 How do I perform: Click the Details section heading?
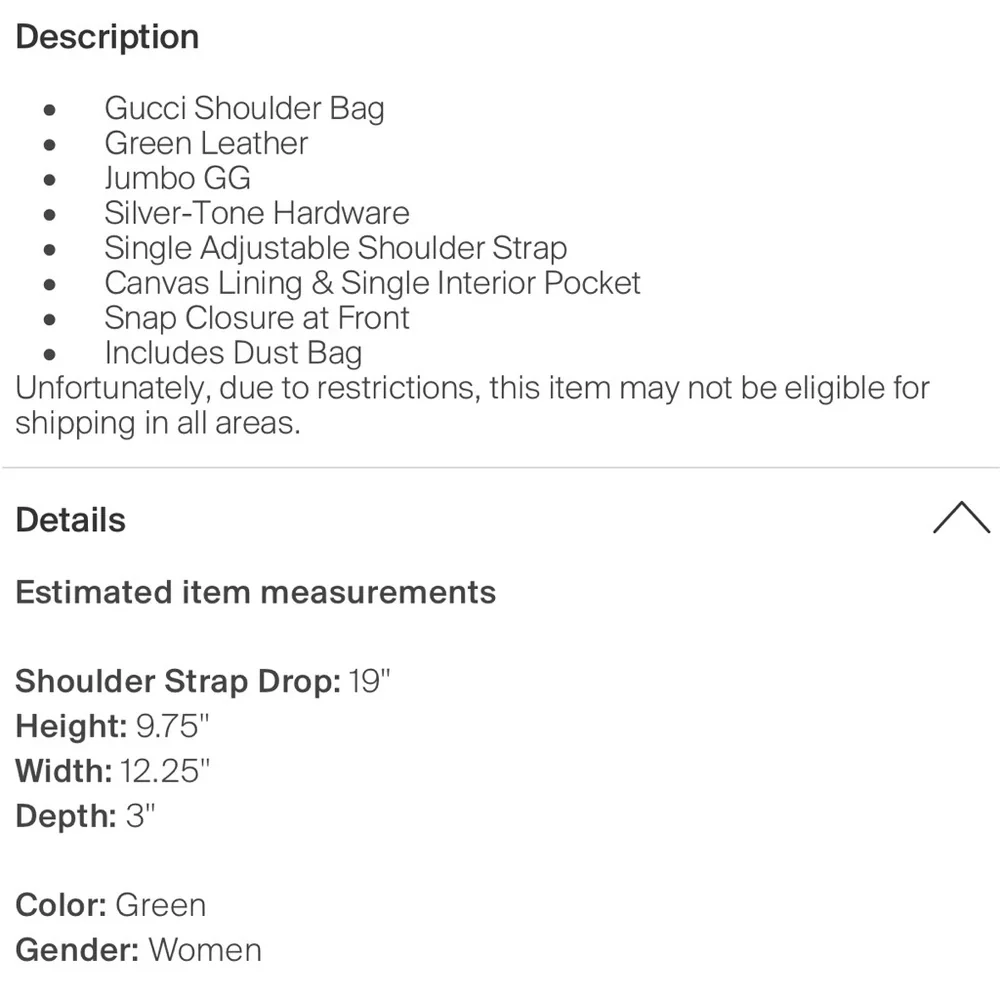tap(71, 520)
